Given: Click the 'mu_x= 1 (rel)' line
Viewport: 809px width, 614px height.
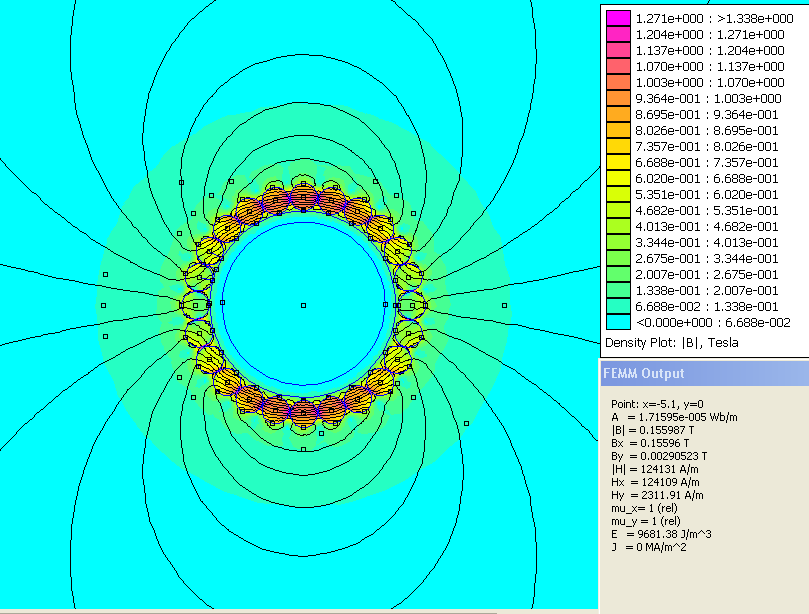Looking at the screenshot, I should [x=644, y=508].
